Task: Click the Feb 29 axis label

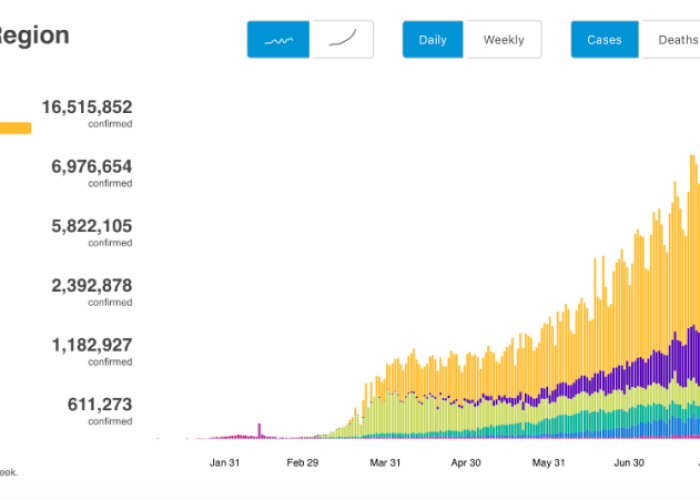Action: [303, 463]
